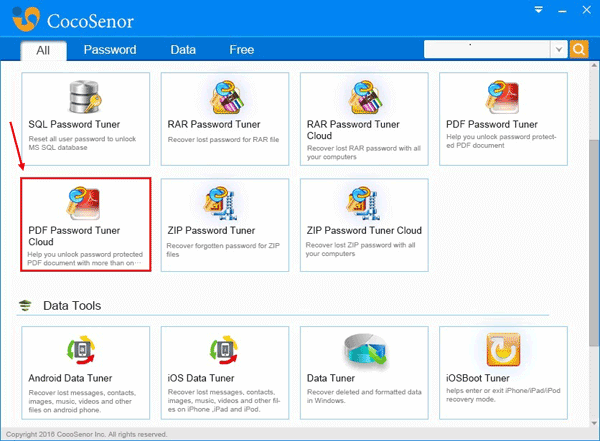Click the ZIP Password Tuner icon
Viewport: 600px width, 441px height.
(220, 203)
